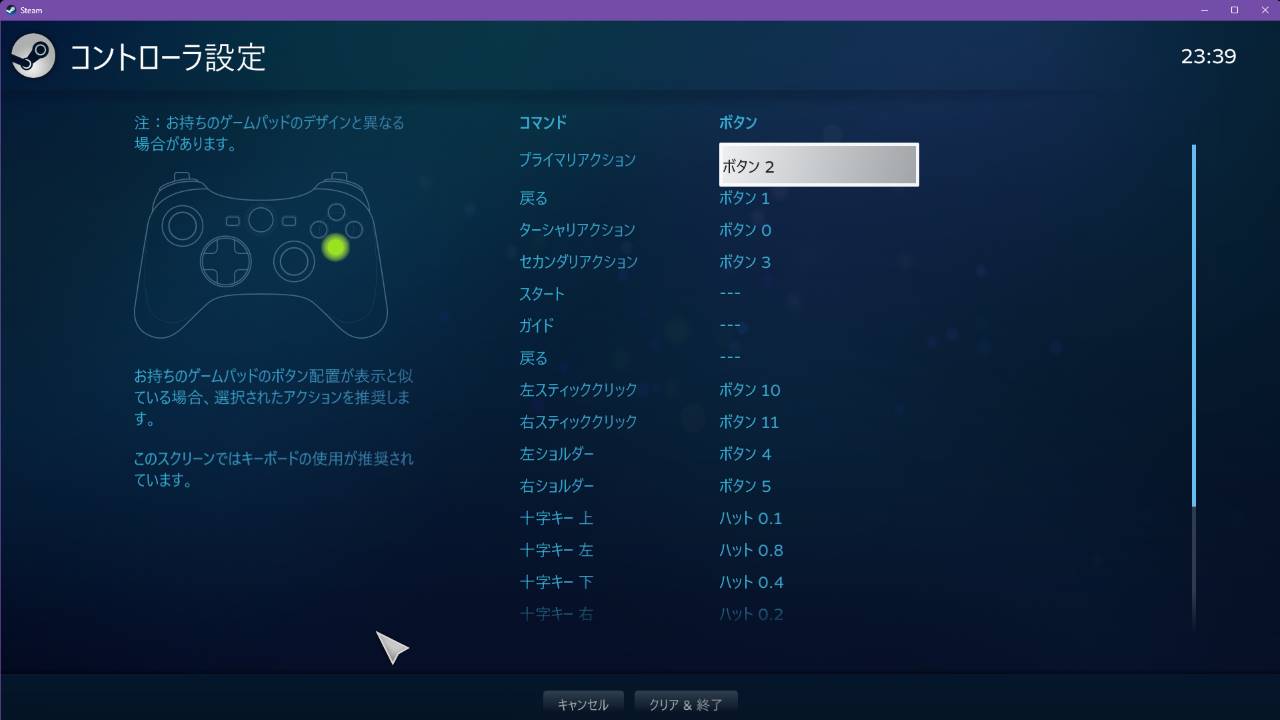
Task: Click the D-pad on the gamepad diagram
Action: point(226,262)
